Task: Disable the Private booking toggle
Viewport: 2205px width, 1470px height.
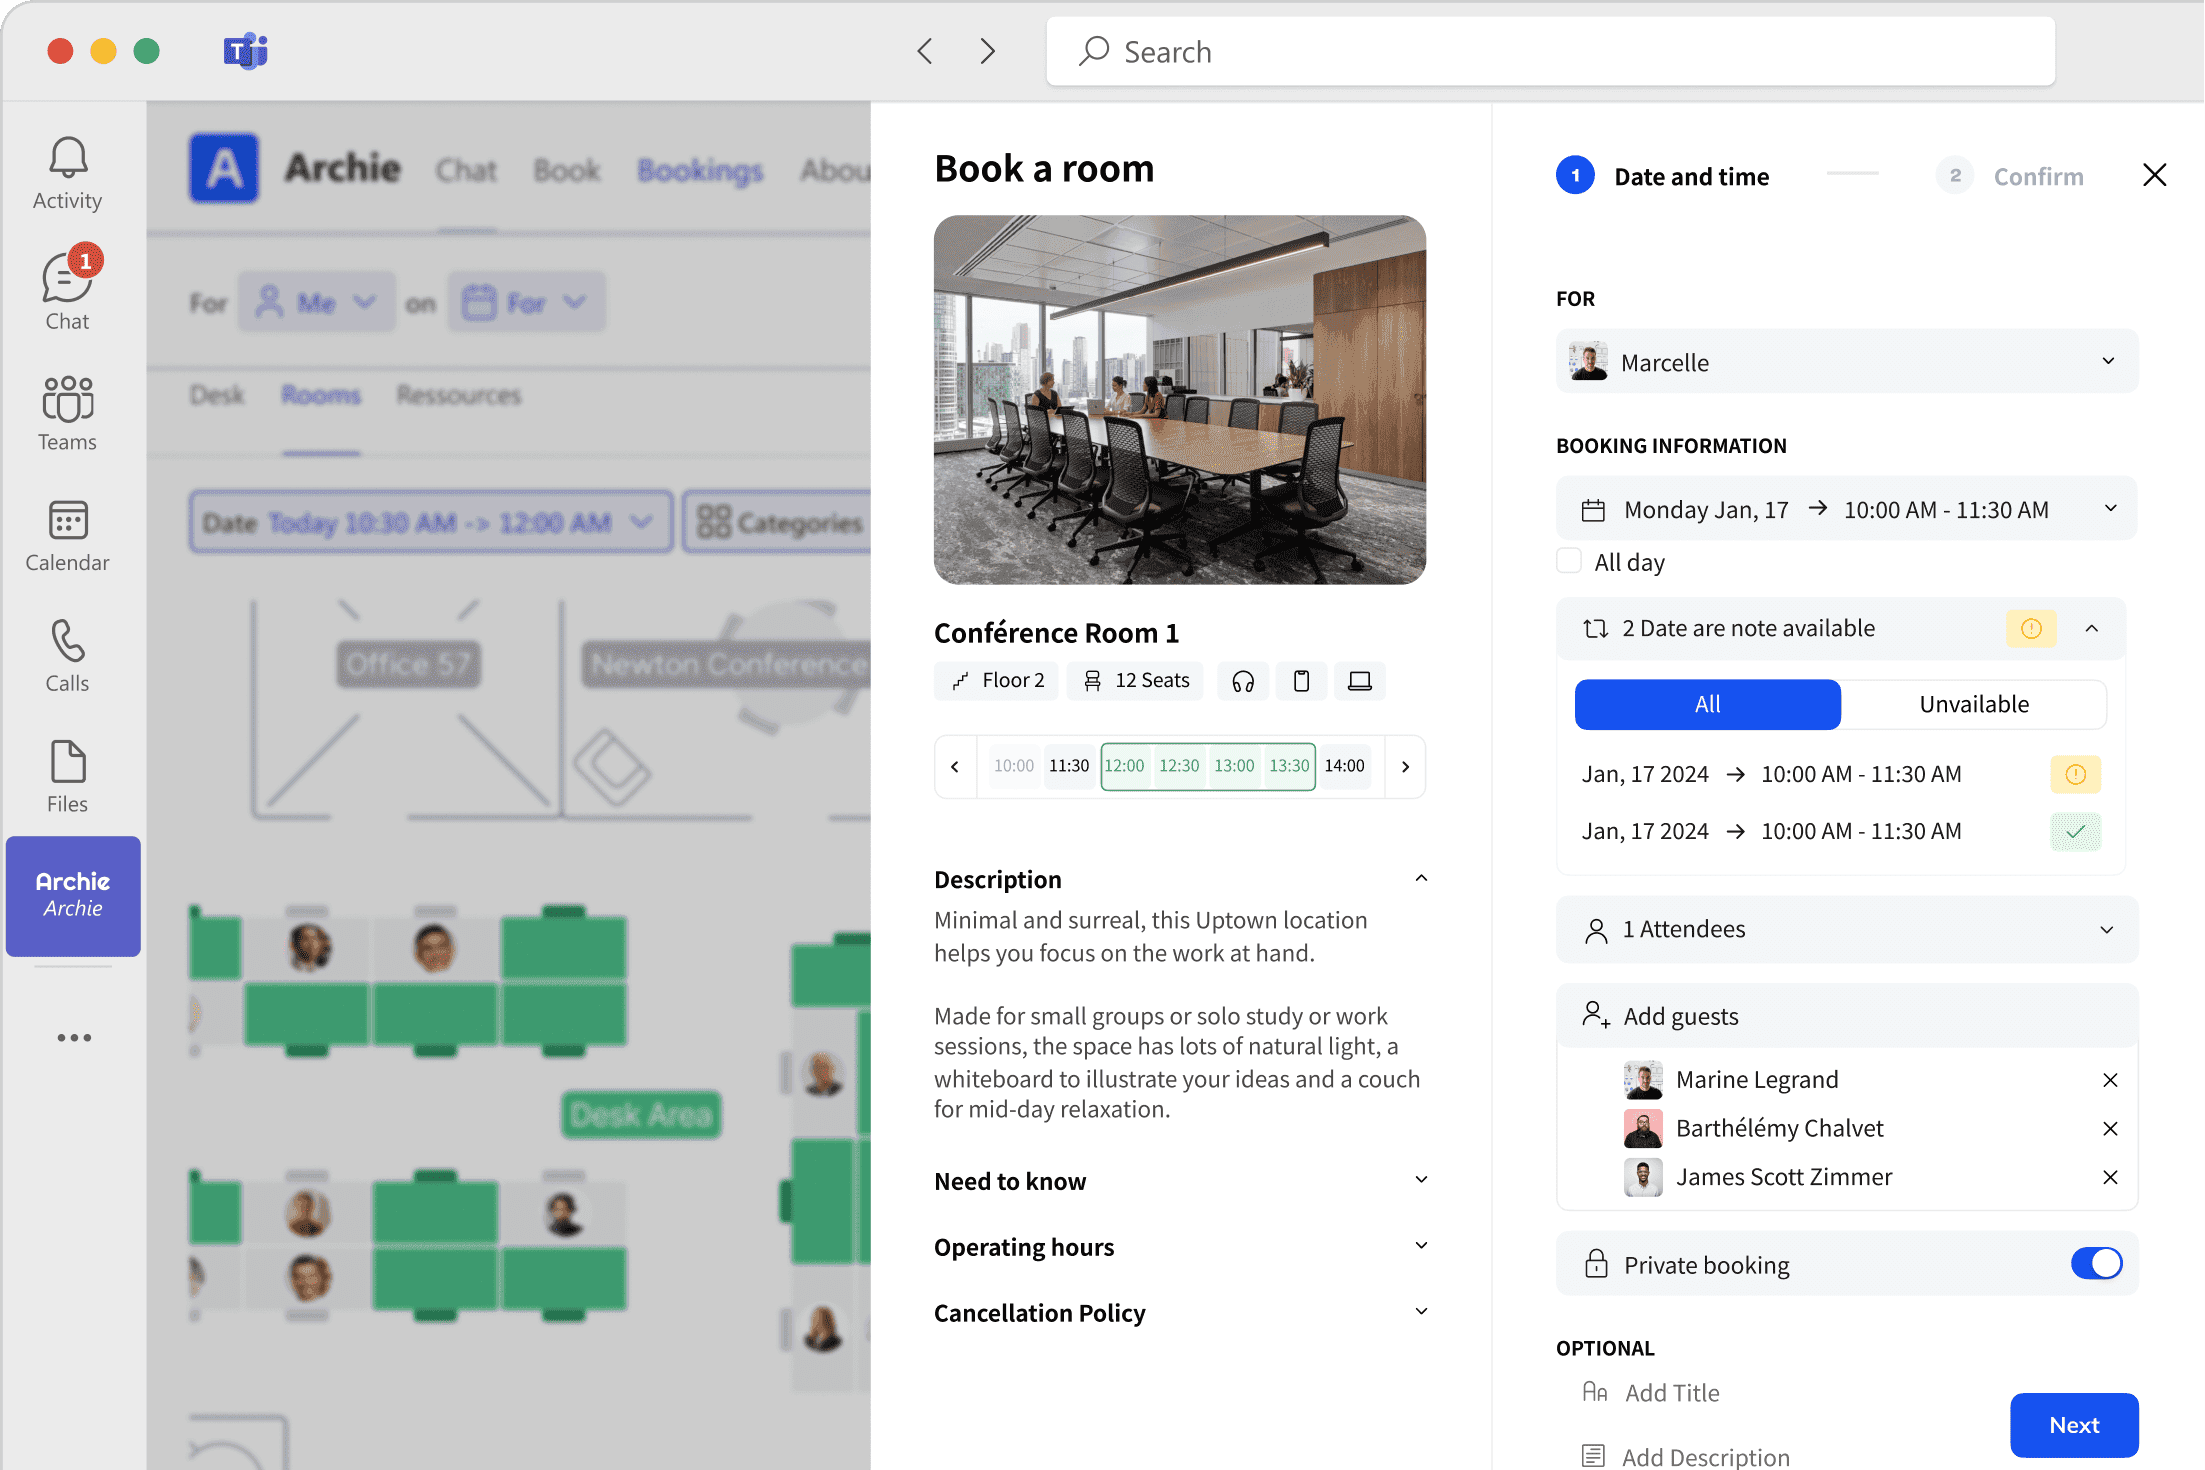Action: (2097, 1263)
